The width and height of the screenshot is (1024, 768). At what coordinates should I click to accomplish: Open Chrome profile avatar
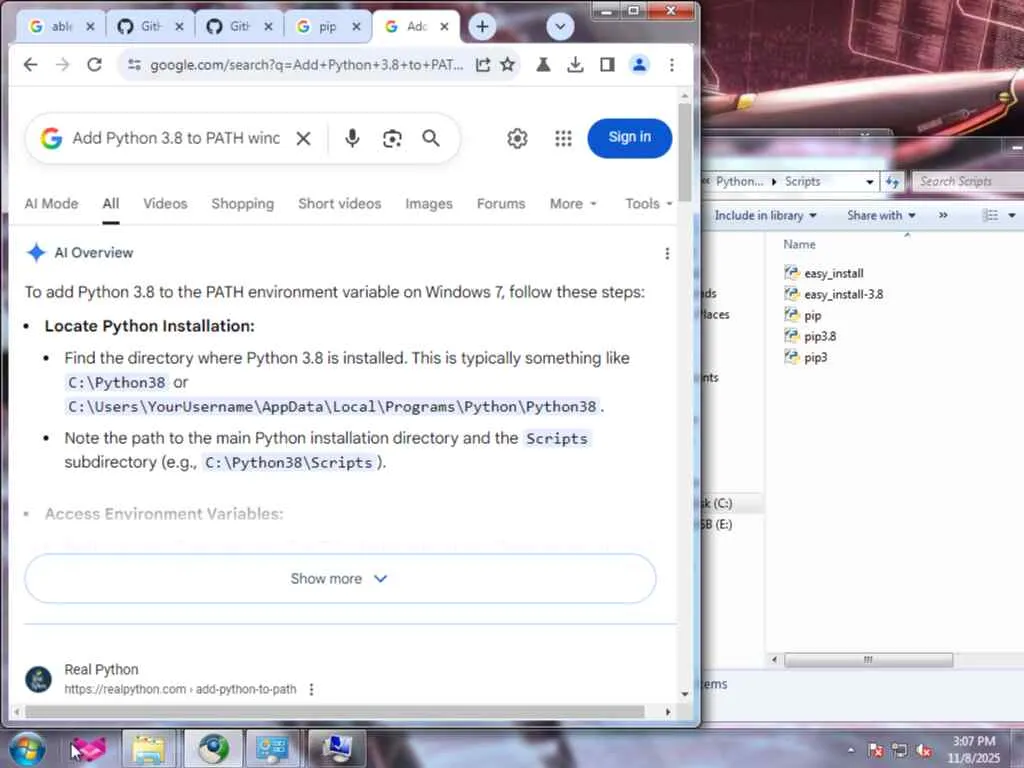(x=639, y=65)
